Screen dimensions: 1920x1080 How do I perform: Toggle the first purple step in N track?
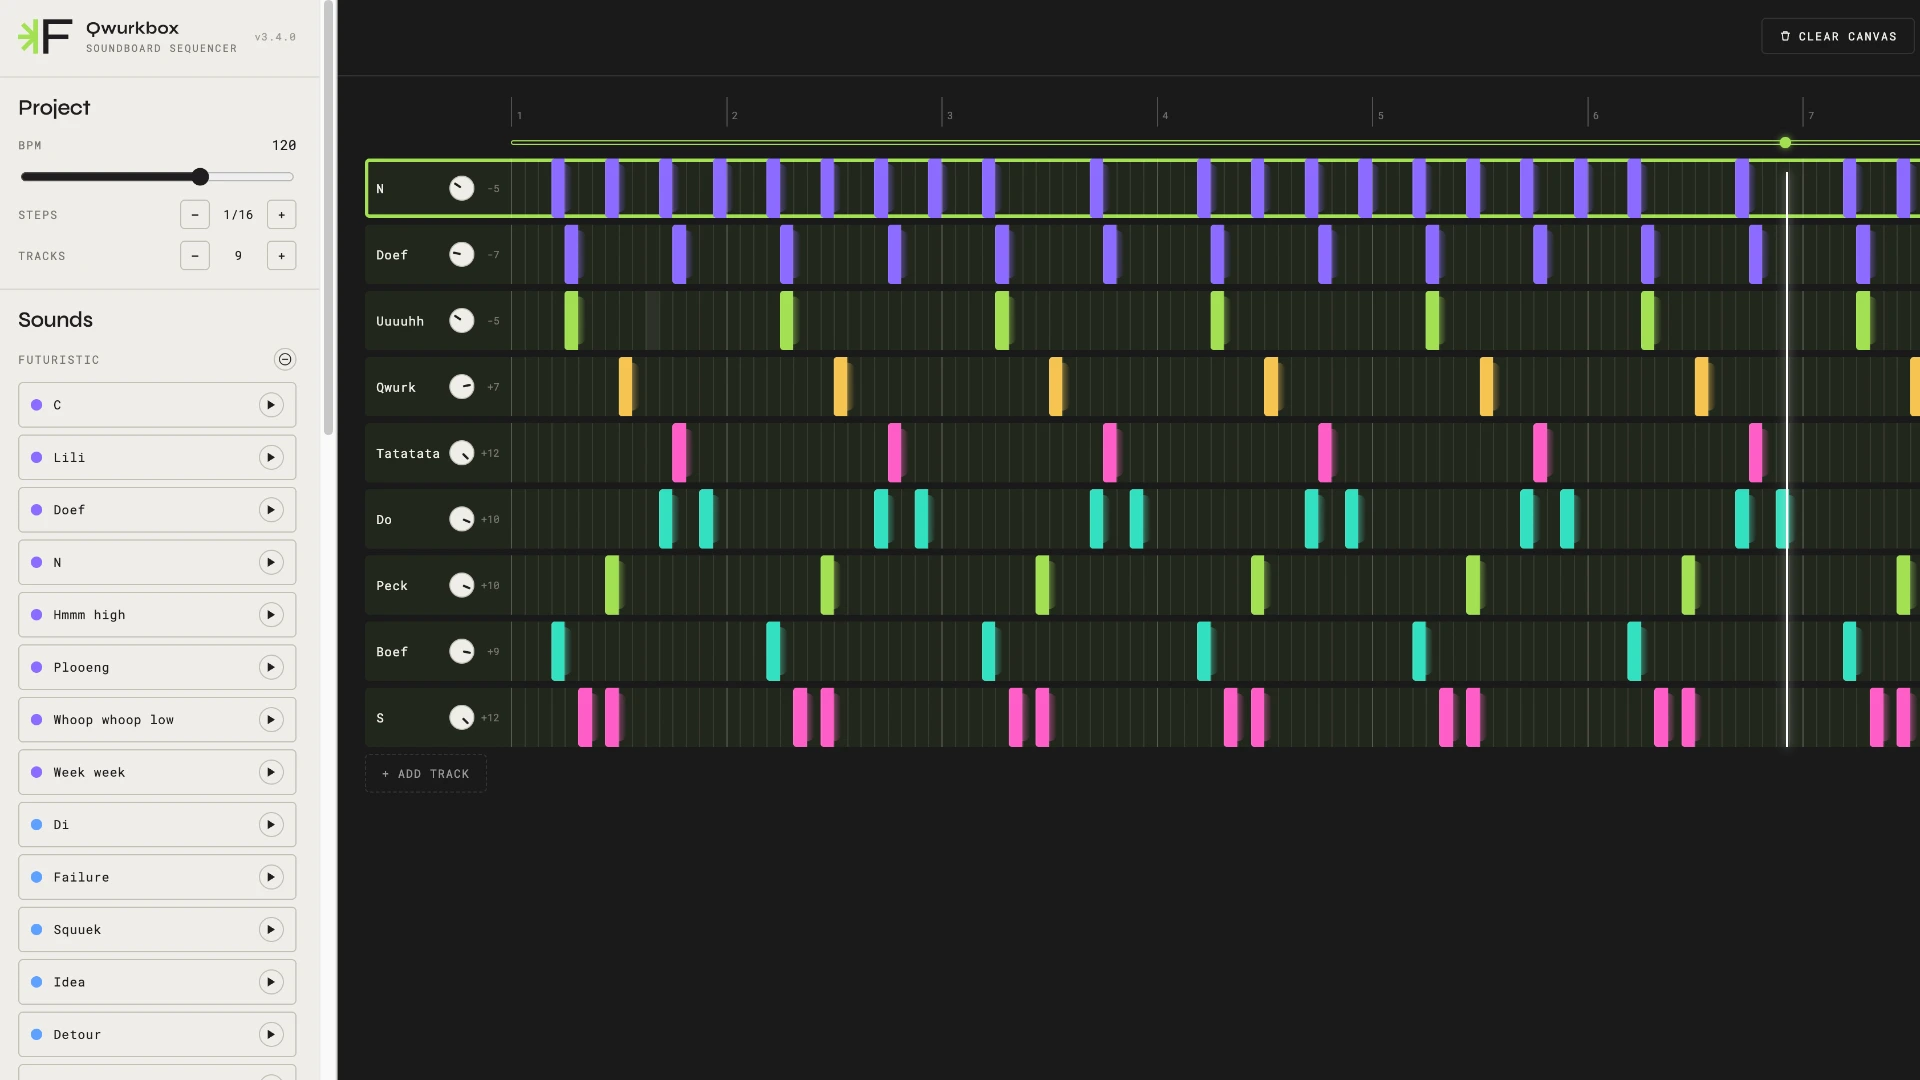(x=558, y=189)
